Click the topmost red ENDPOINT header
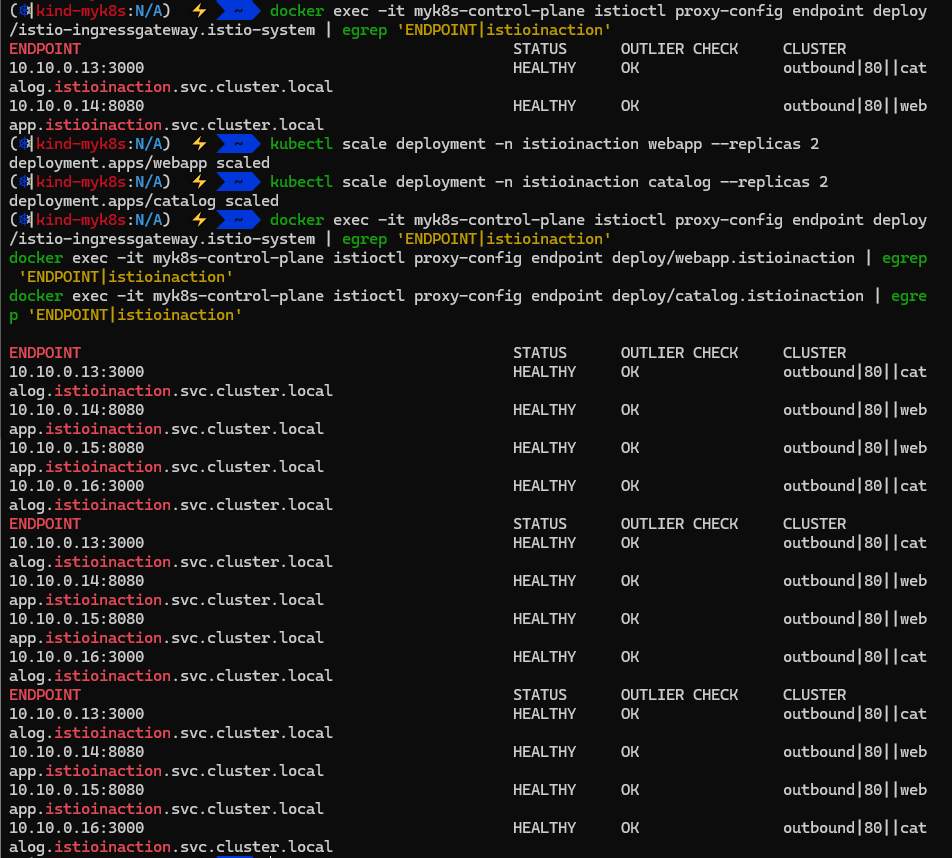This screenshot has height=858, width=952. click(45, 49)
